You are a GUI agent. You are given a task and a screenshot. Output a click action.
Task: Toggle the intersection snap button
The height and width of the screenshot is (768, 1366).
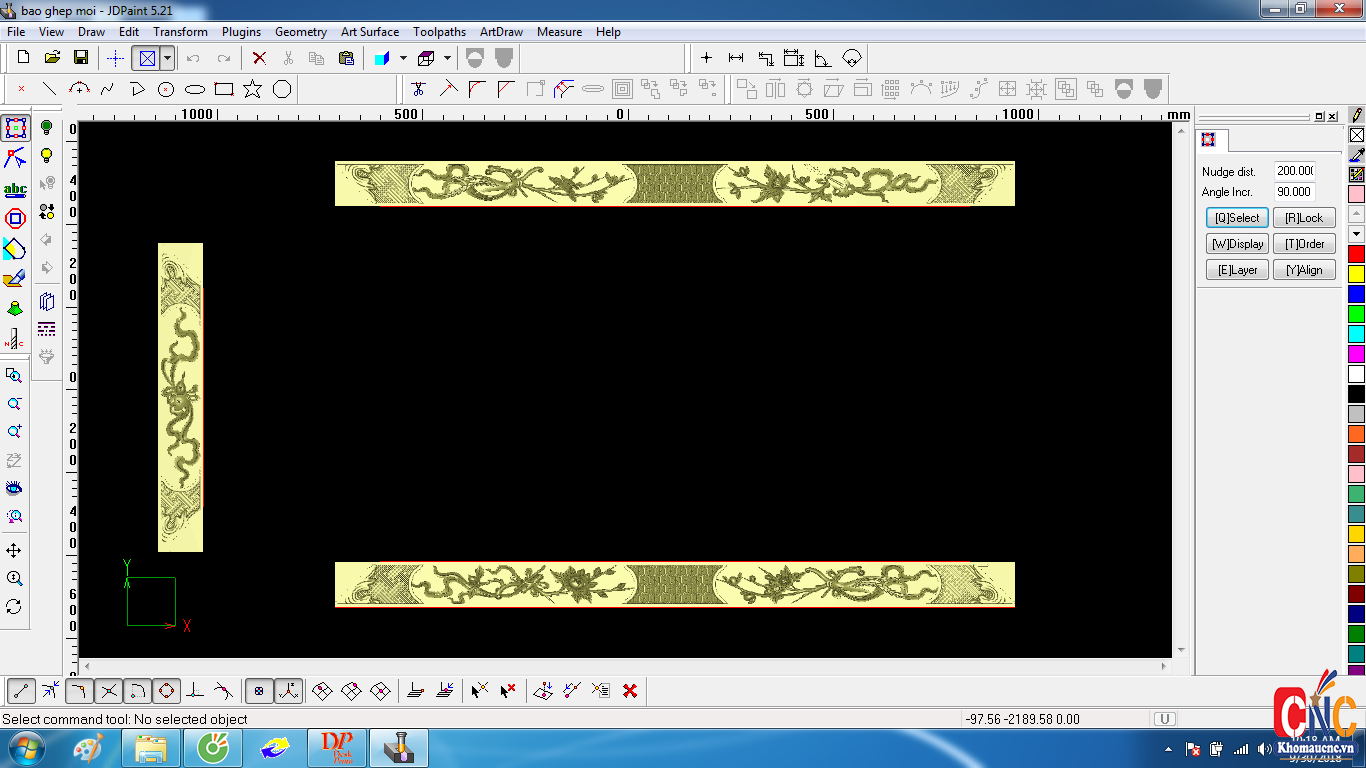point(109,690)
